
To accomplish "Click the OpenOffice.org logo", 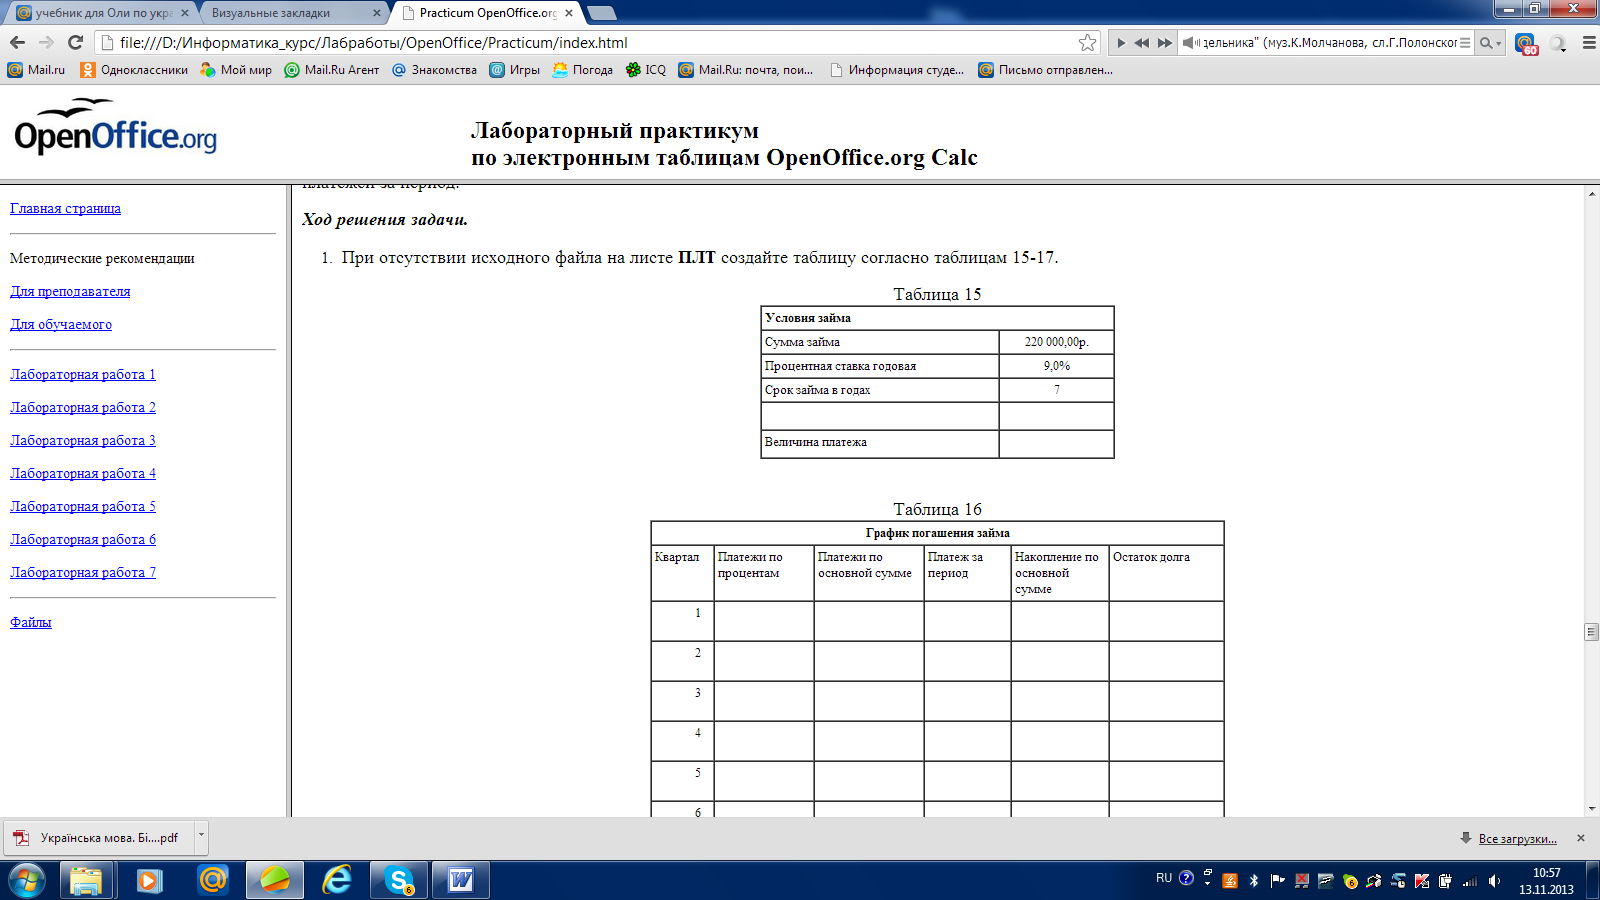I will pyautogui.click(x=116, y=126).
